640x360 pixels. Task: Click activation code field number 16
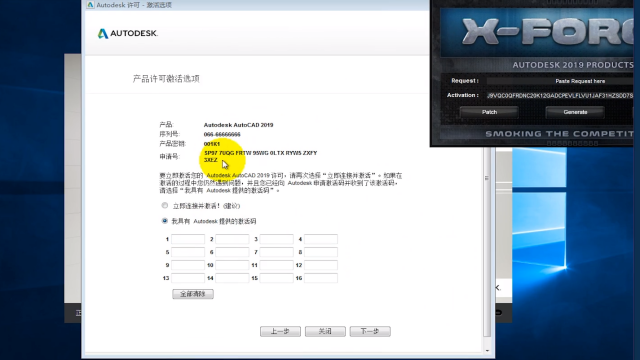(321, 278)
